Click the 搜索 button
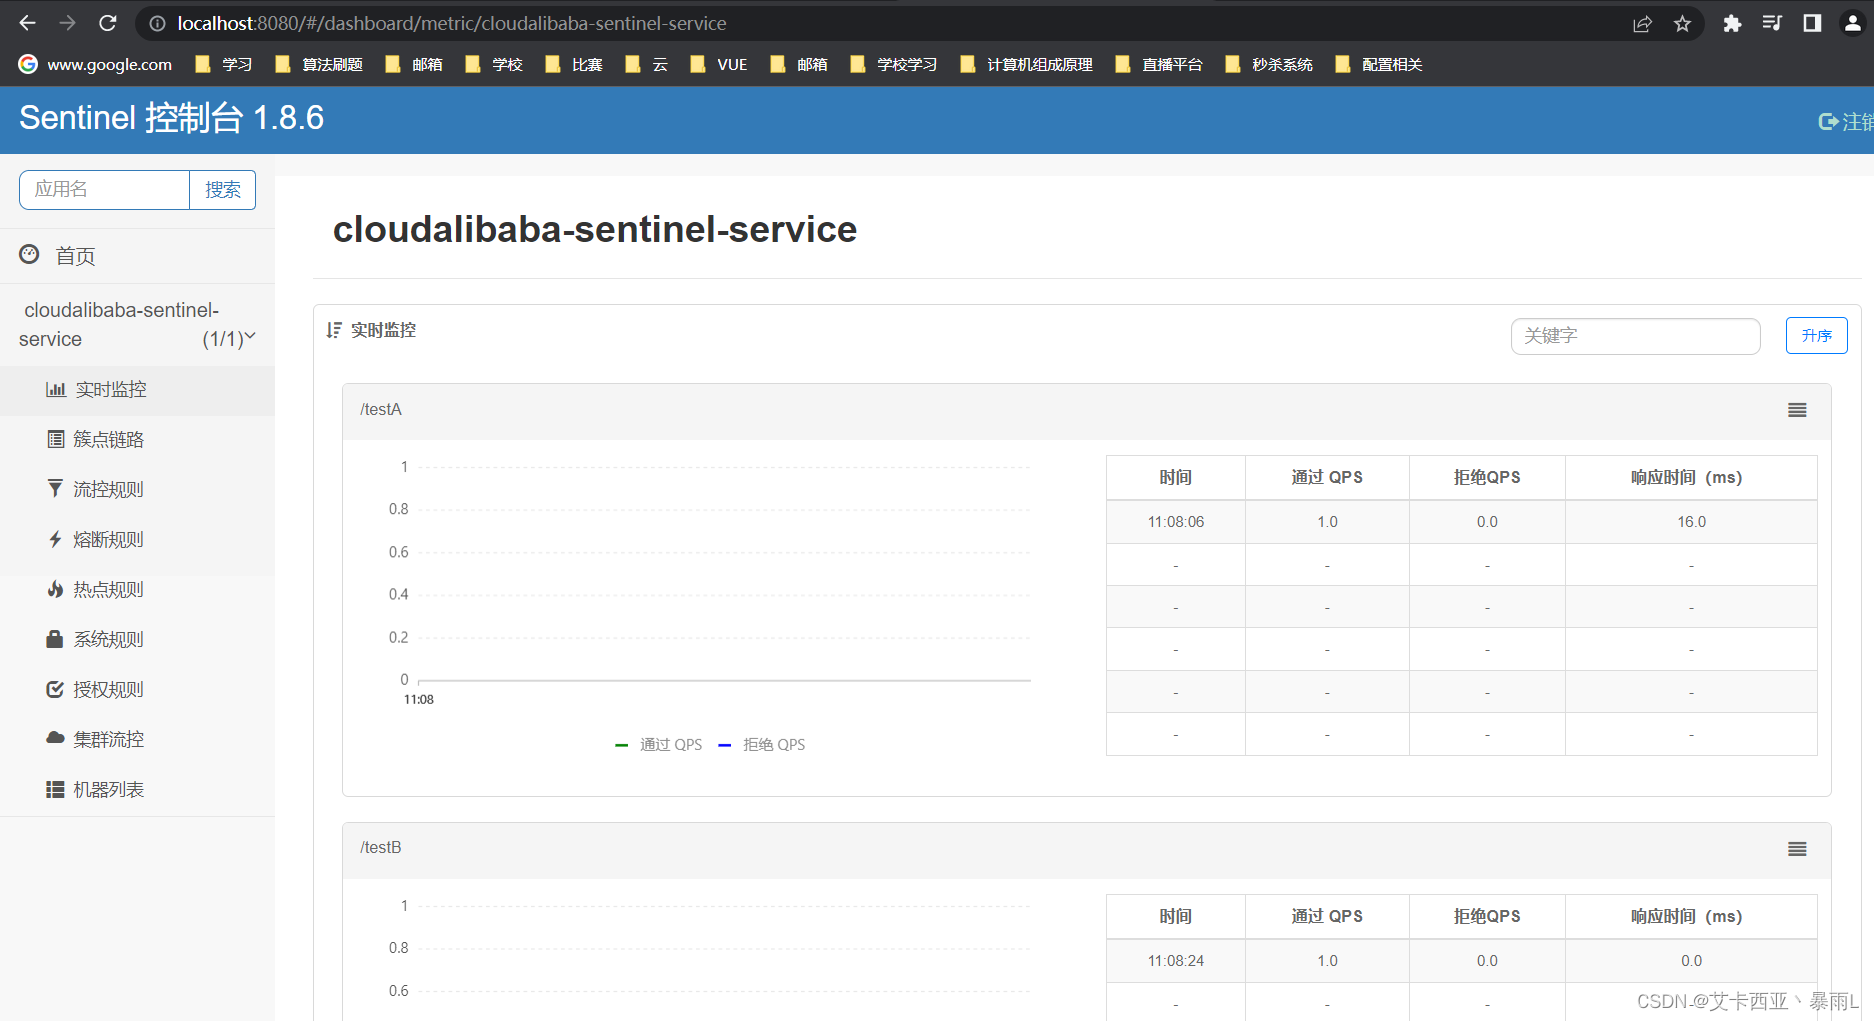1874x1021 pixels. click(x=222, y=190)
